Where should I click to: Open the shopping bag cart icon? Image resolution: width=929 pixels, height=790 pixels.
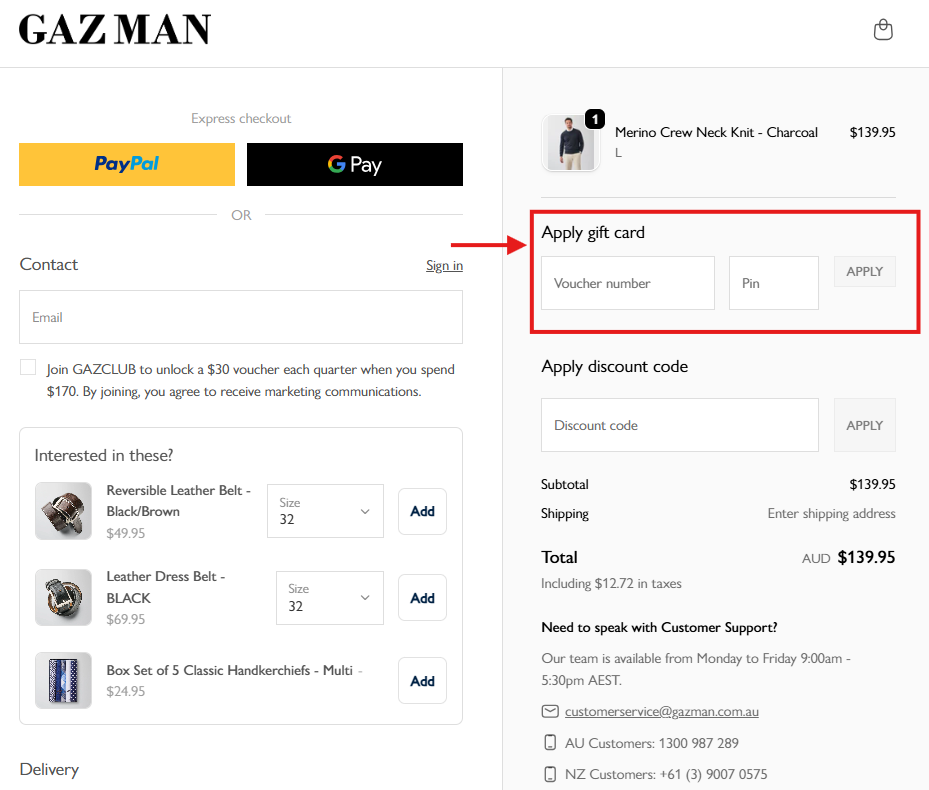883,30
